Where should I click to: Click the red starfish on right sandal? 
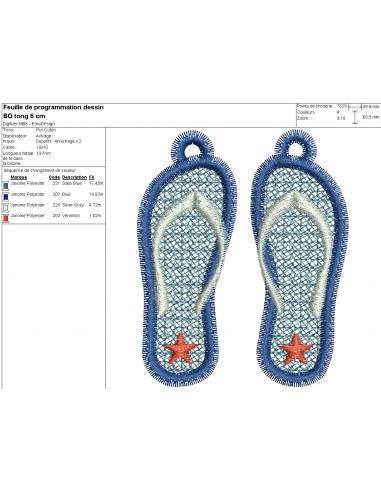coord(296,349)
